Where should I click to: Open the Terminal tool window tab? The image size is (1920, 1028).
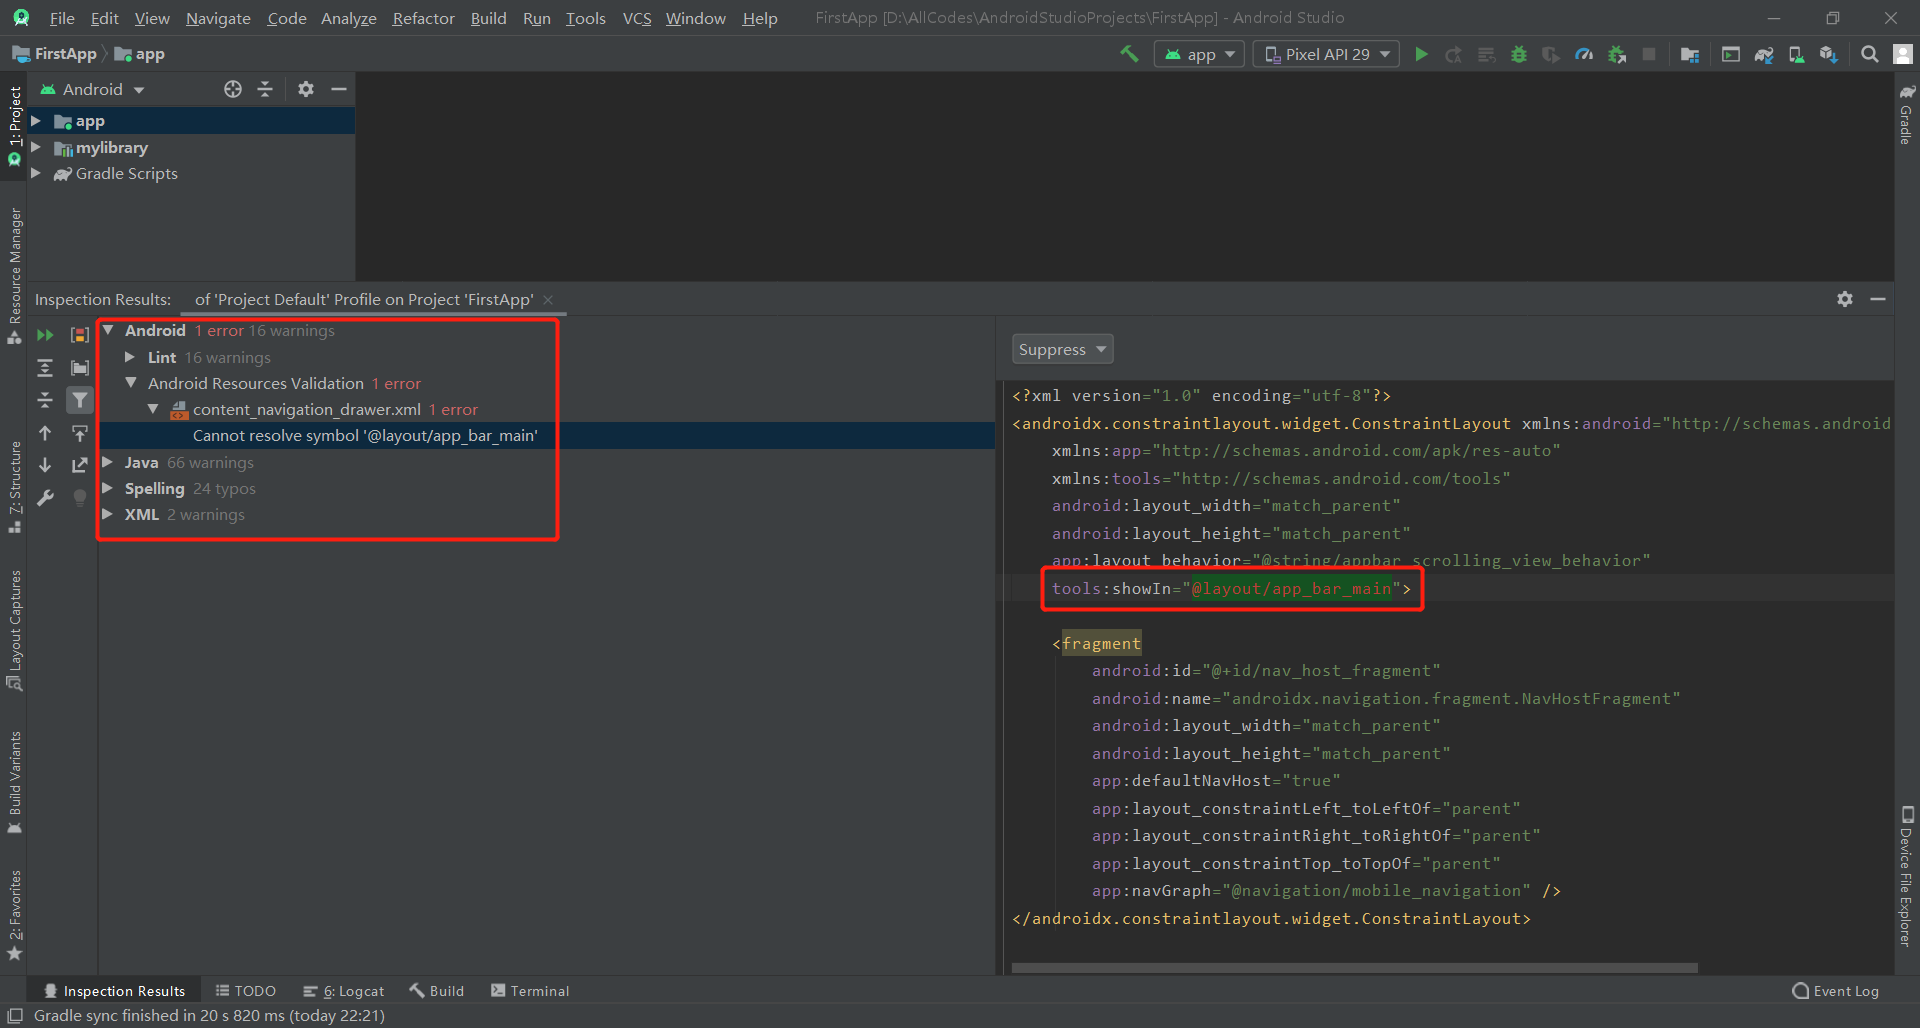[x=530, y=991]
